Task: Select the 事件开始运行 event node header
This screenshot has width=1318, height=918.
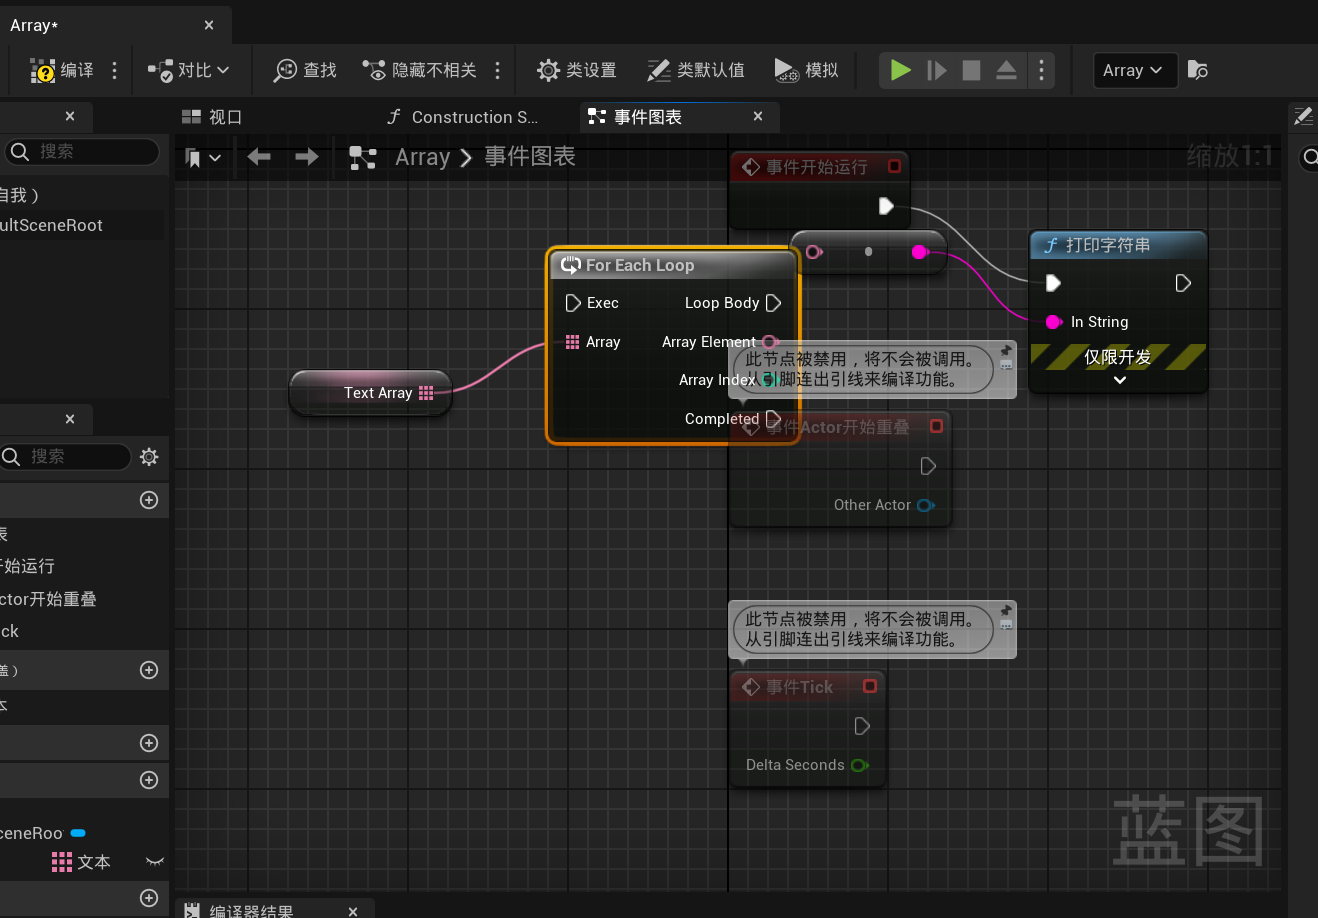Action: [820, 167]
